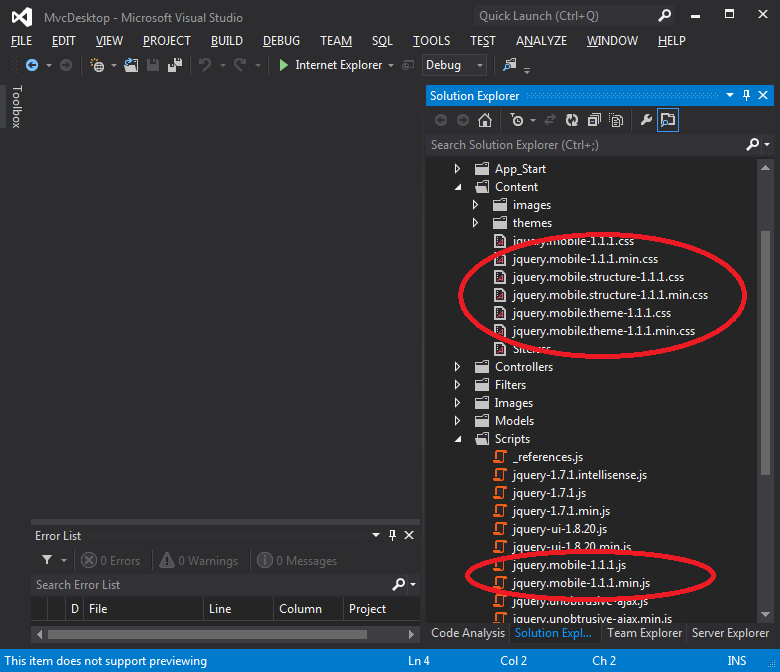Screen dimensions: 780x672
Task: Expand the images subfolder under Content
Action: [x=475, y=205]
